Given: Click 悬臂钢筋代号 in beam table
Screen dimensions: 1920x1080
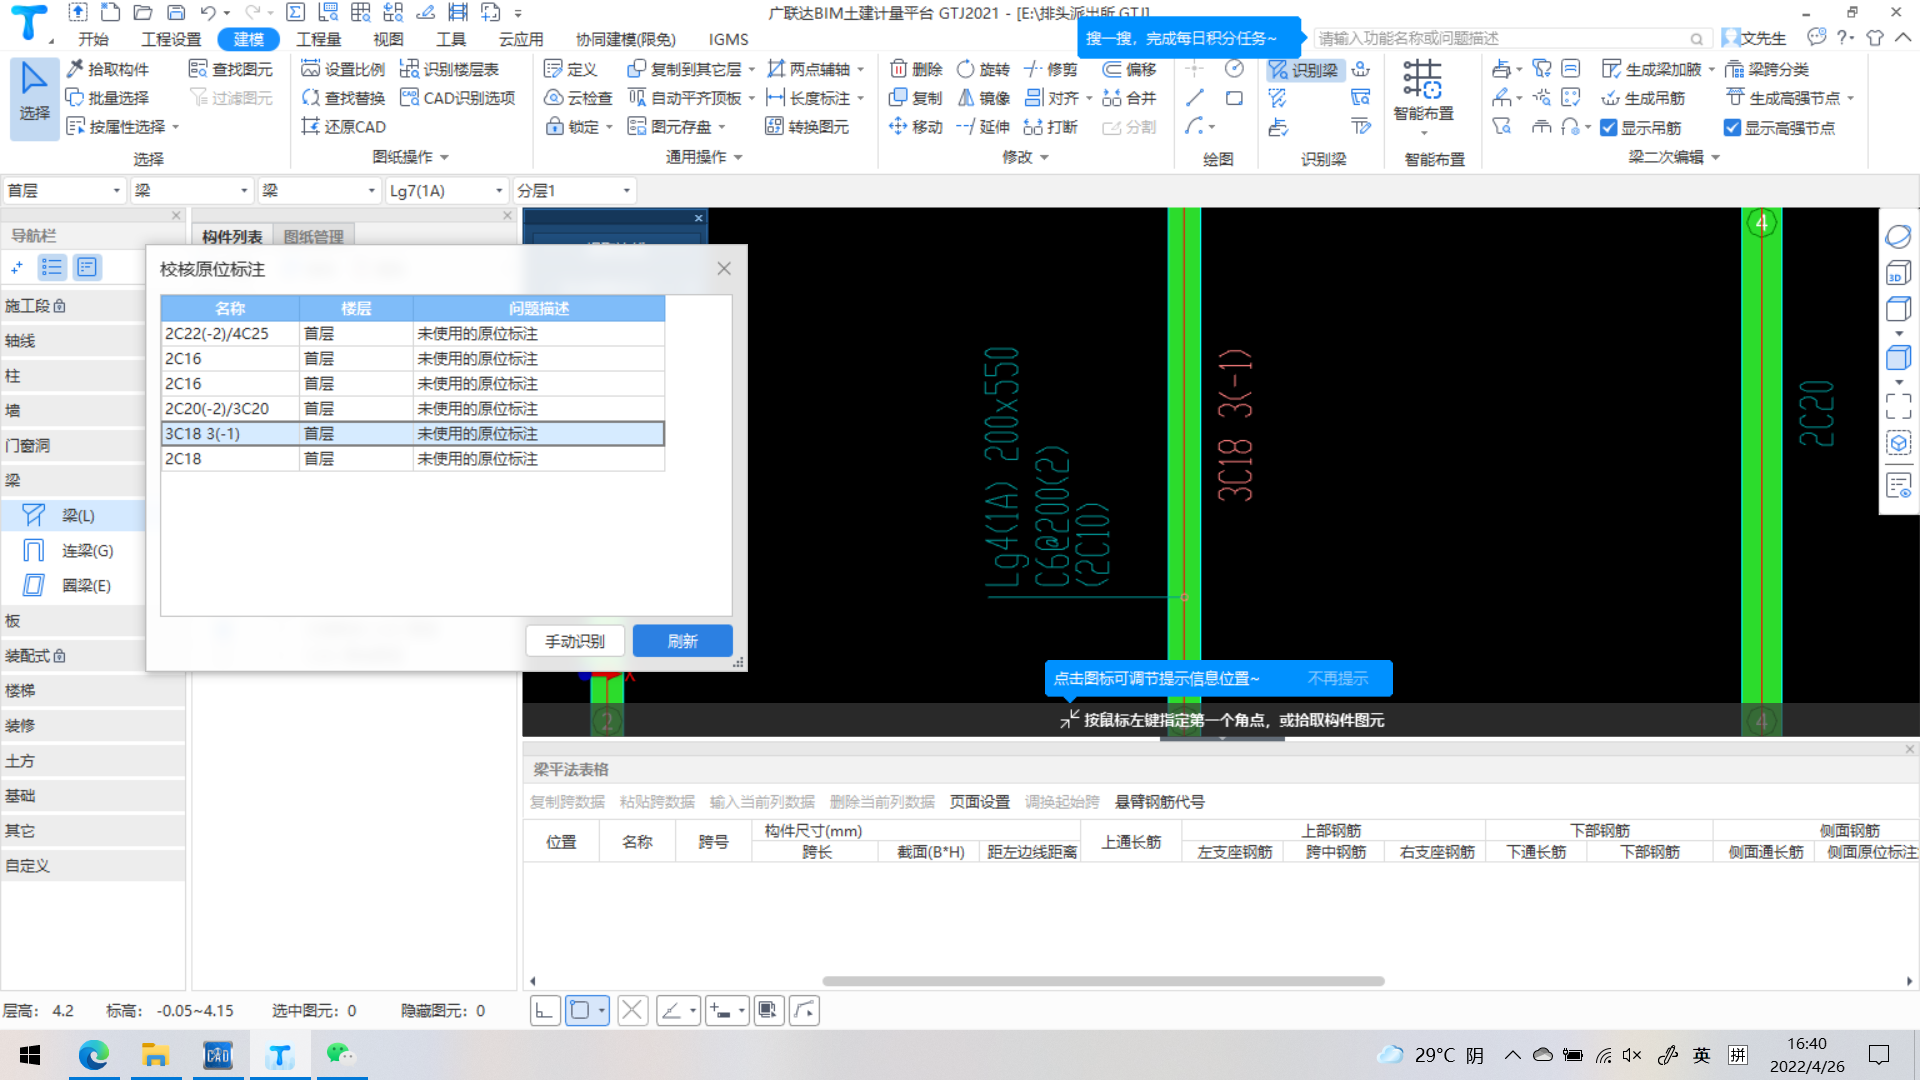Looking at the screenshot, I should 1160,802.
